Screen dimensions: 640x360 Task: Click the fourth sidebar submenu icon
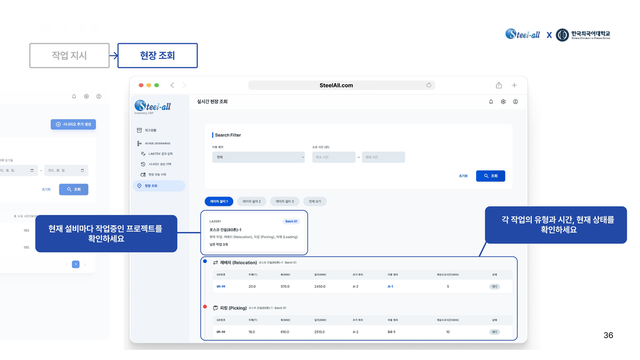(x=143, y=174)
